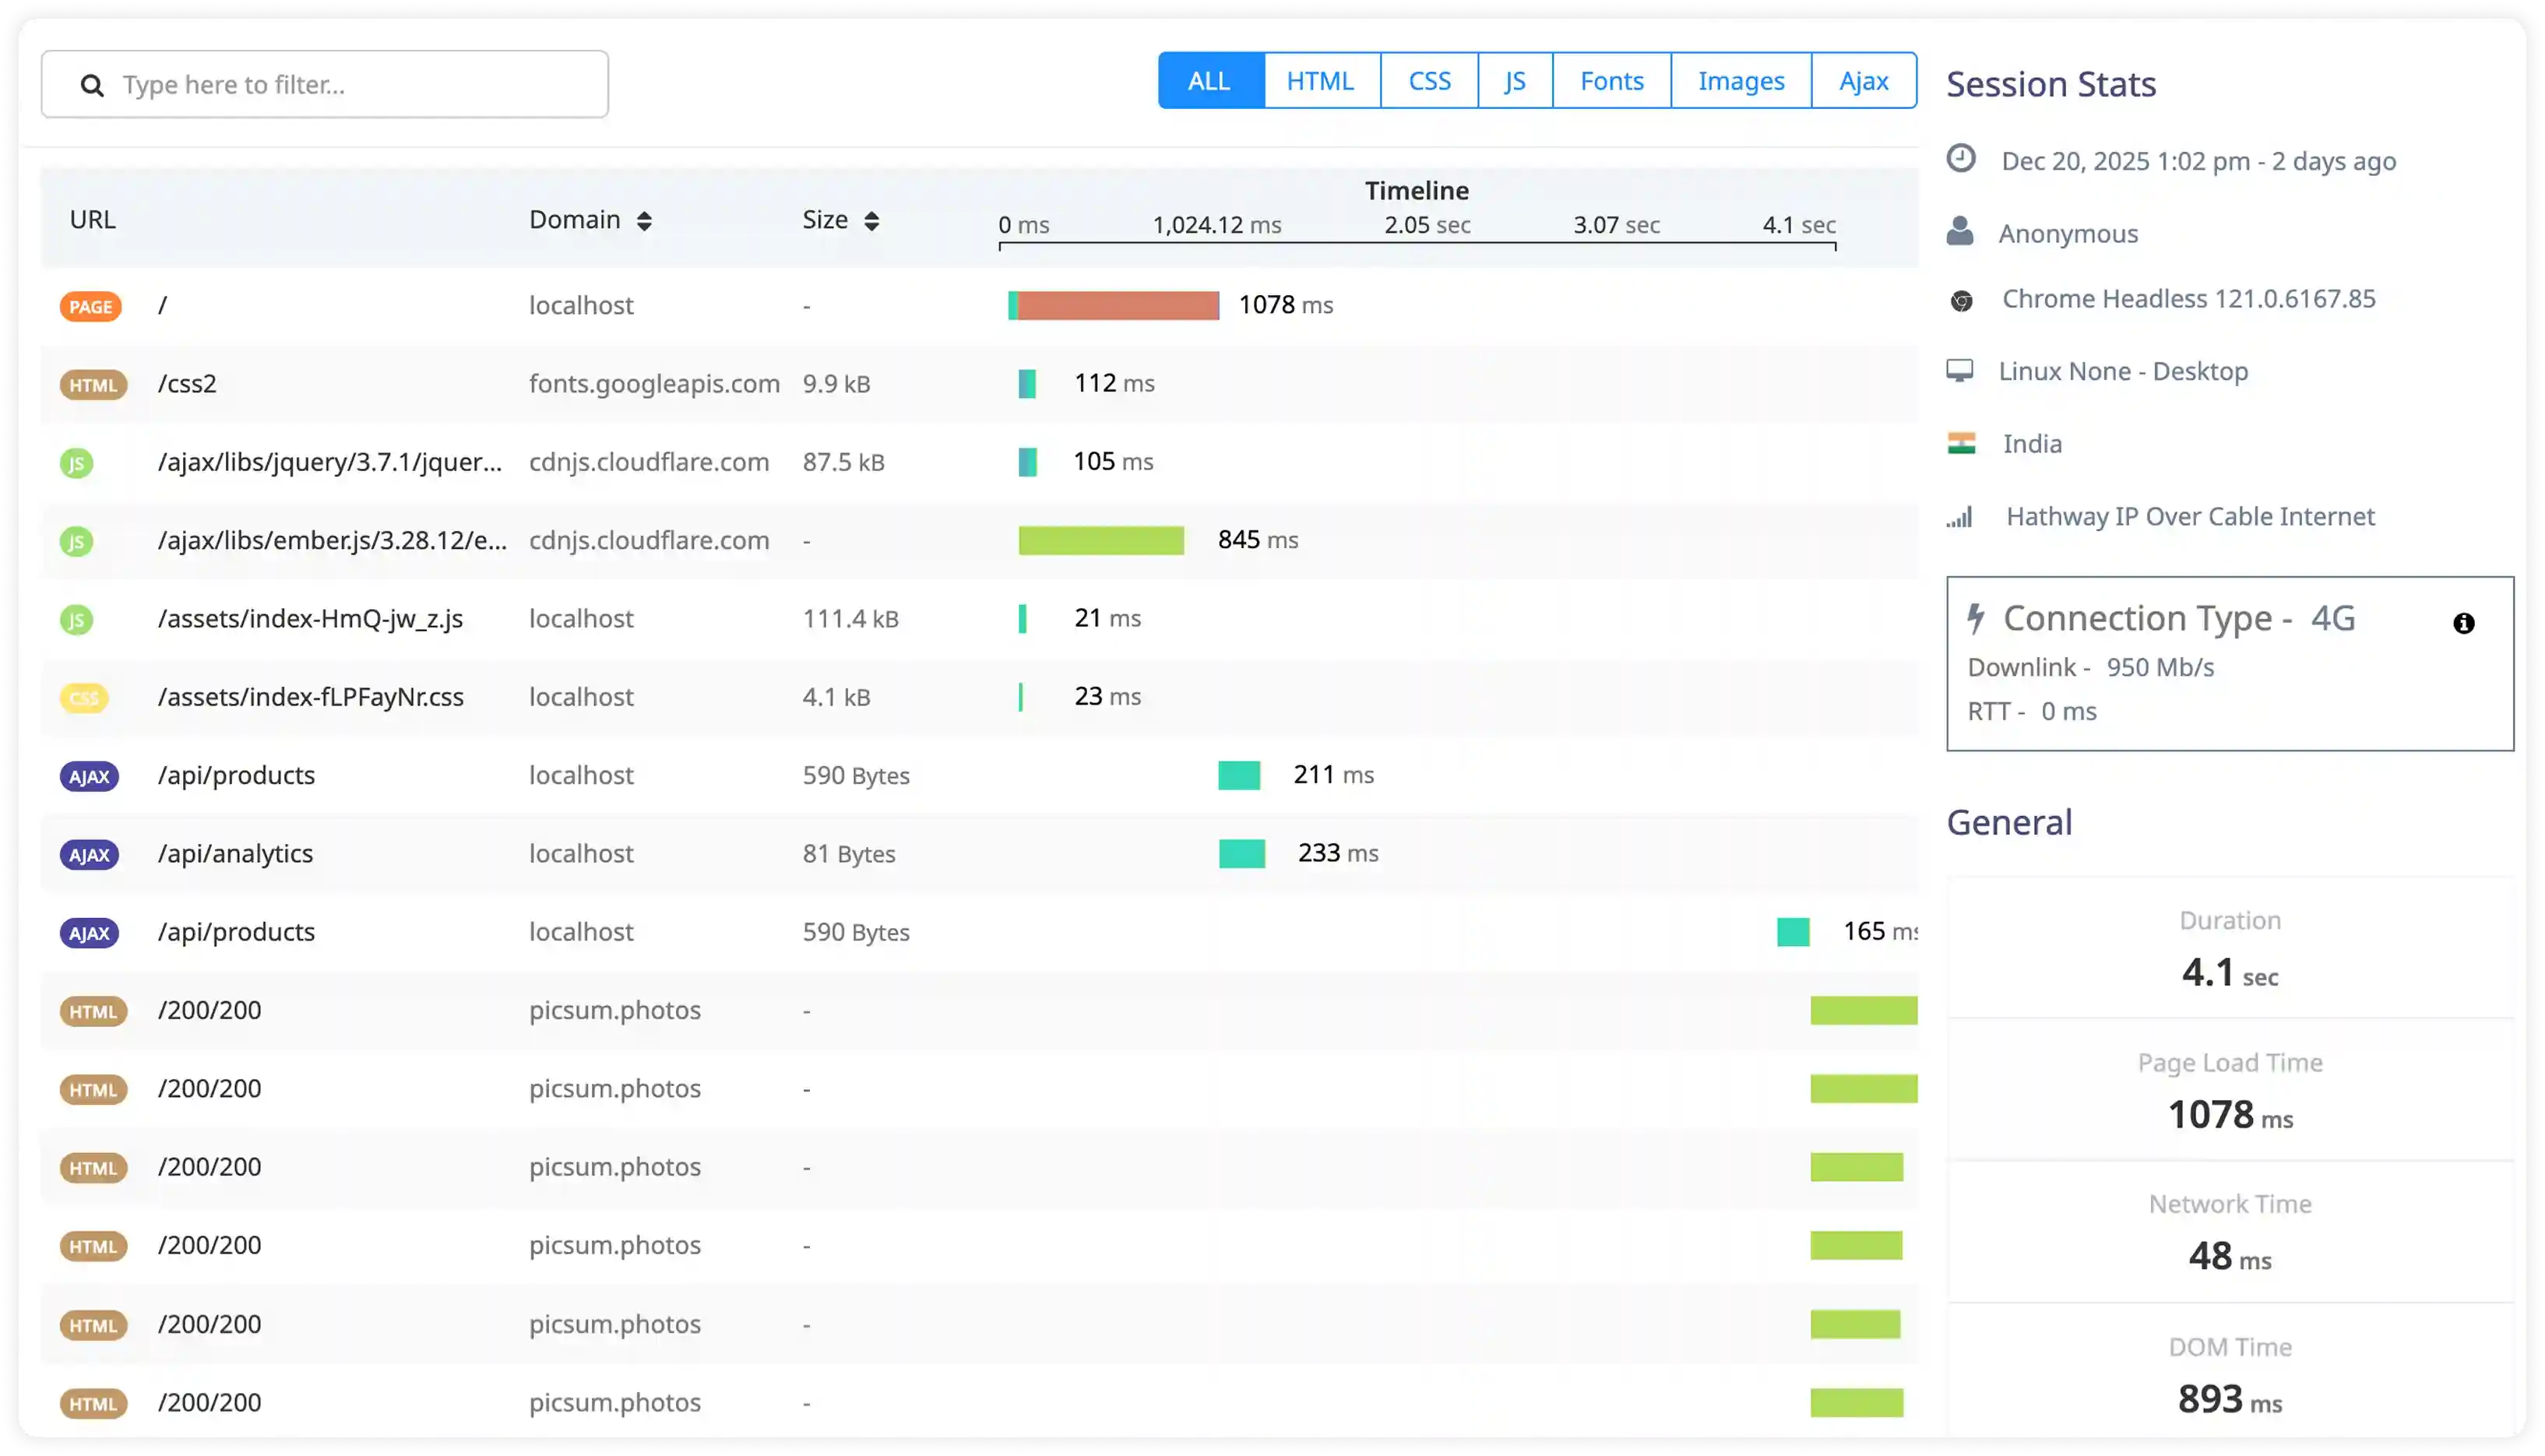Switch to the Fonts filter tab

point(1610,80)
